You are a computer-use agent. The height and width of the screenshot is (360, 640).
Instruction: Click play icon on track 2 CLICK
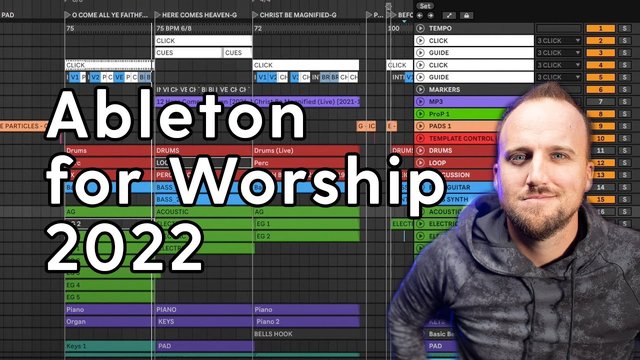coord(420,40)
